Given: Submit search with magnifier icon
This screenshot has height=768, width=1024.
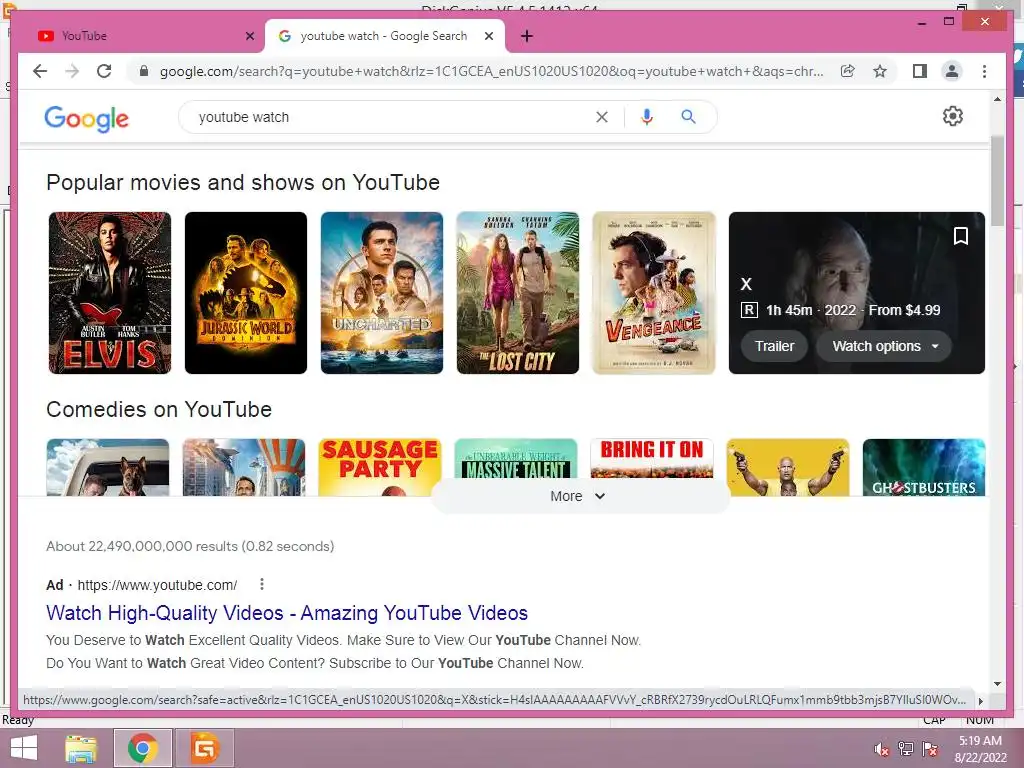Looking at the screenshot, I should pos(688,117).
